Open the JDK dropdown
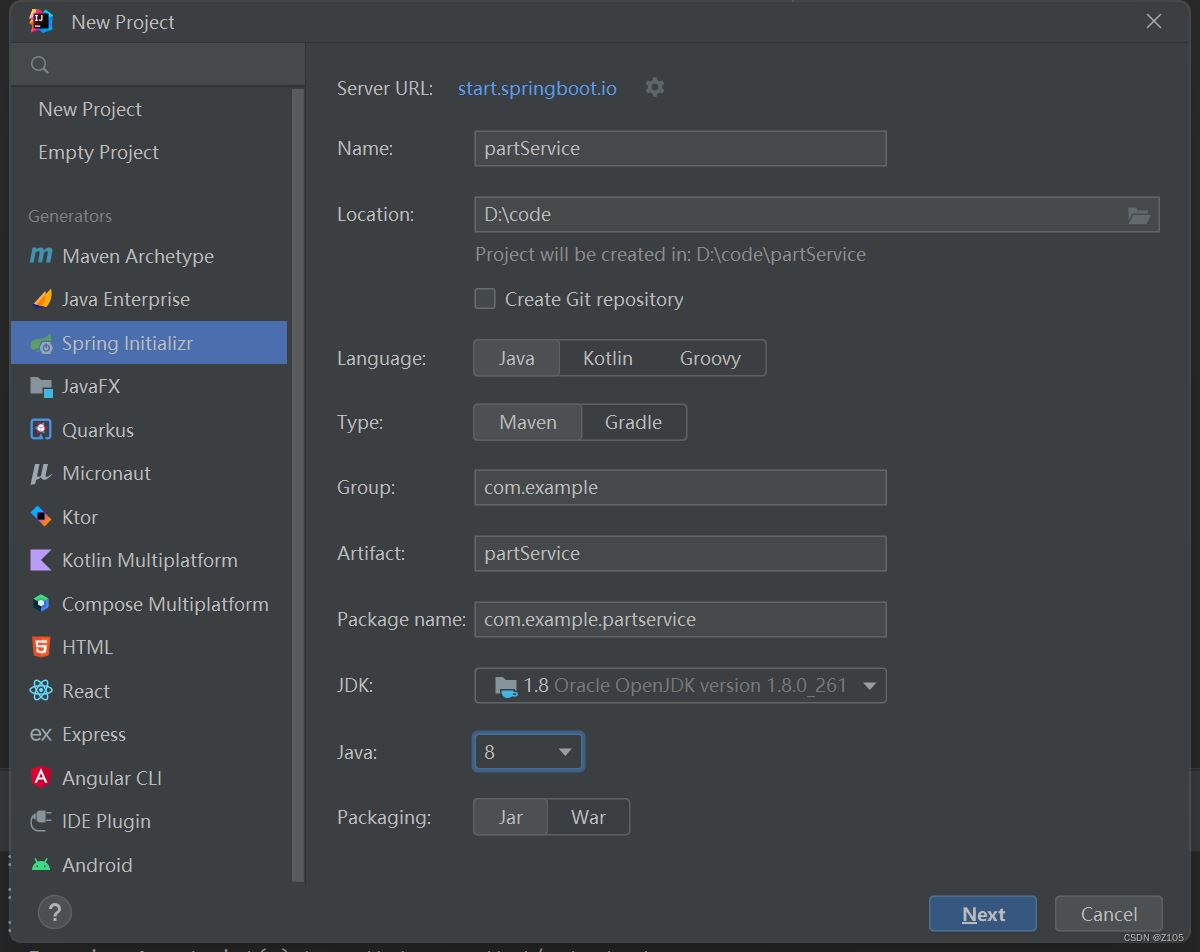 [680, 686]
